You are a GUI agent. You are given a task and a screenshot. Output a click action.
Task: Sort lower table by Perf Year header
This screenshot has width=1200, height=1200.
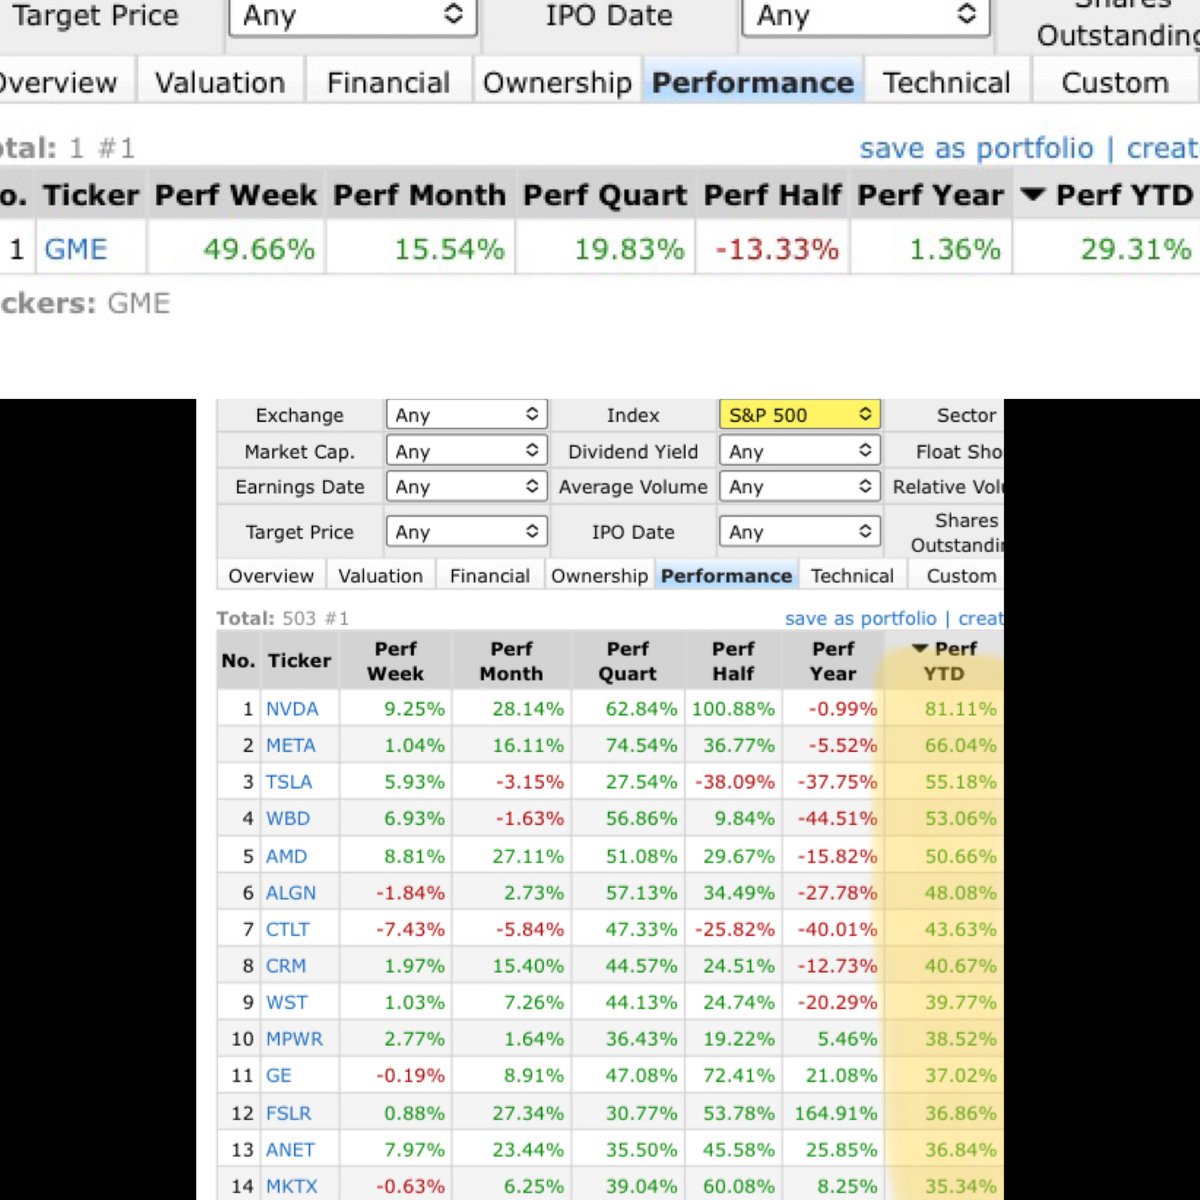[x=833, y=661]
